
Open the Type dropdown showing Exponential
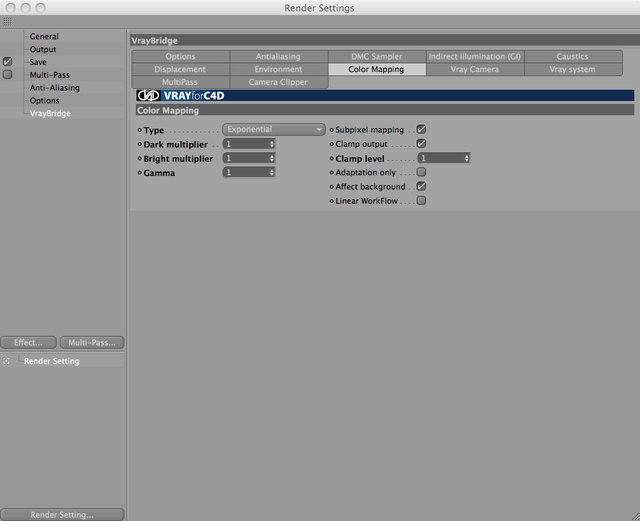pyautogui.click(x=274, y=129)
